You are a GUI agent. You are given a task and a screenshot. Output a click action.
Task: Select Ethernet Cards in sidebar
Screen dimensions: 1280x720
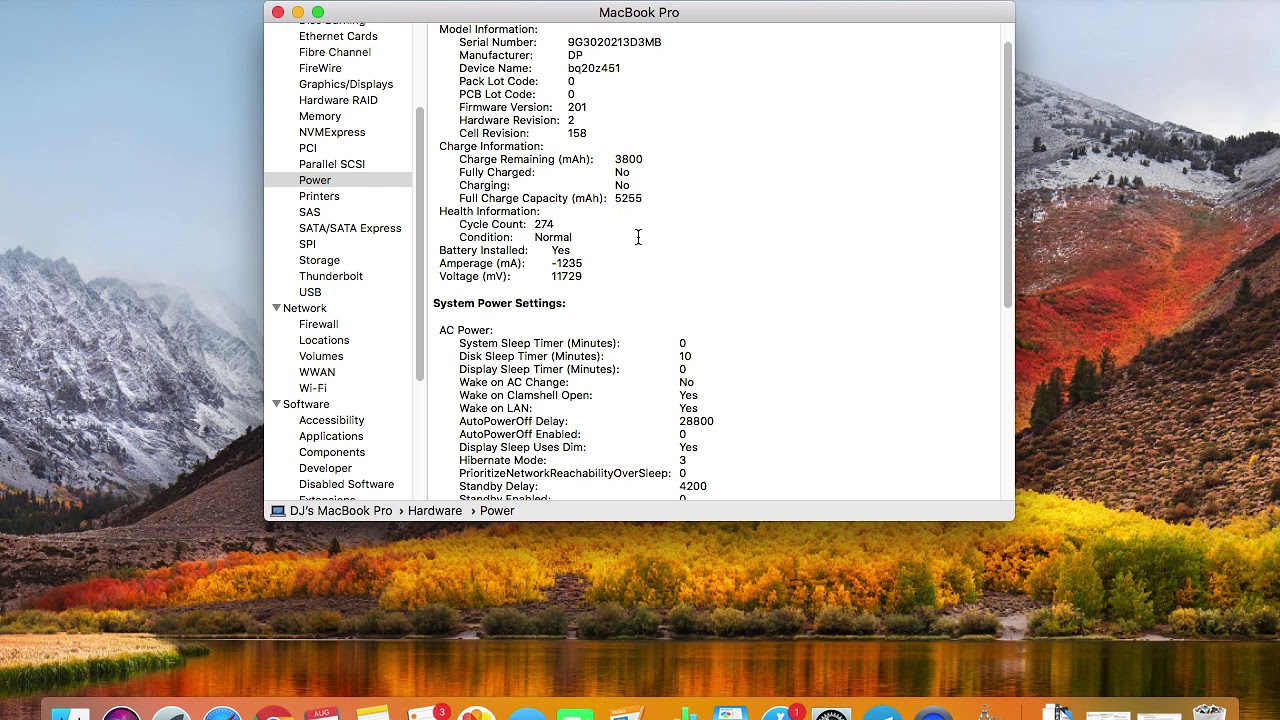pos(338,36)
